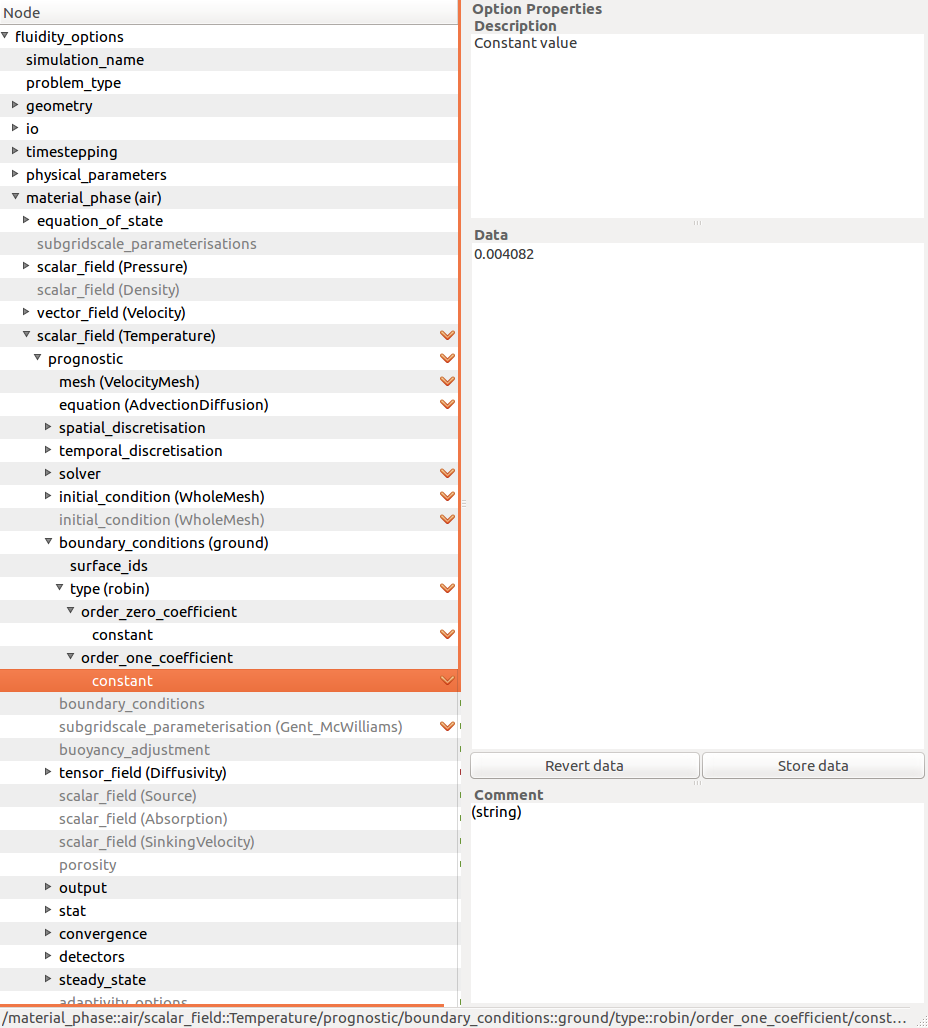Open choice chevron for scalar_field (Temperature)
Image resolution: width=928 pixels, height=1028 pixels.
coord(447,336)
